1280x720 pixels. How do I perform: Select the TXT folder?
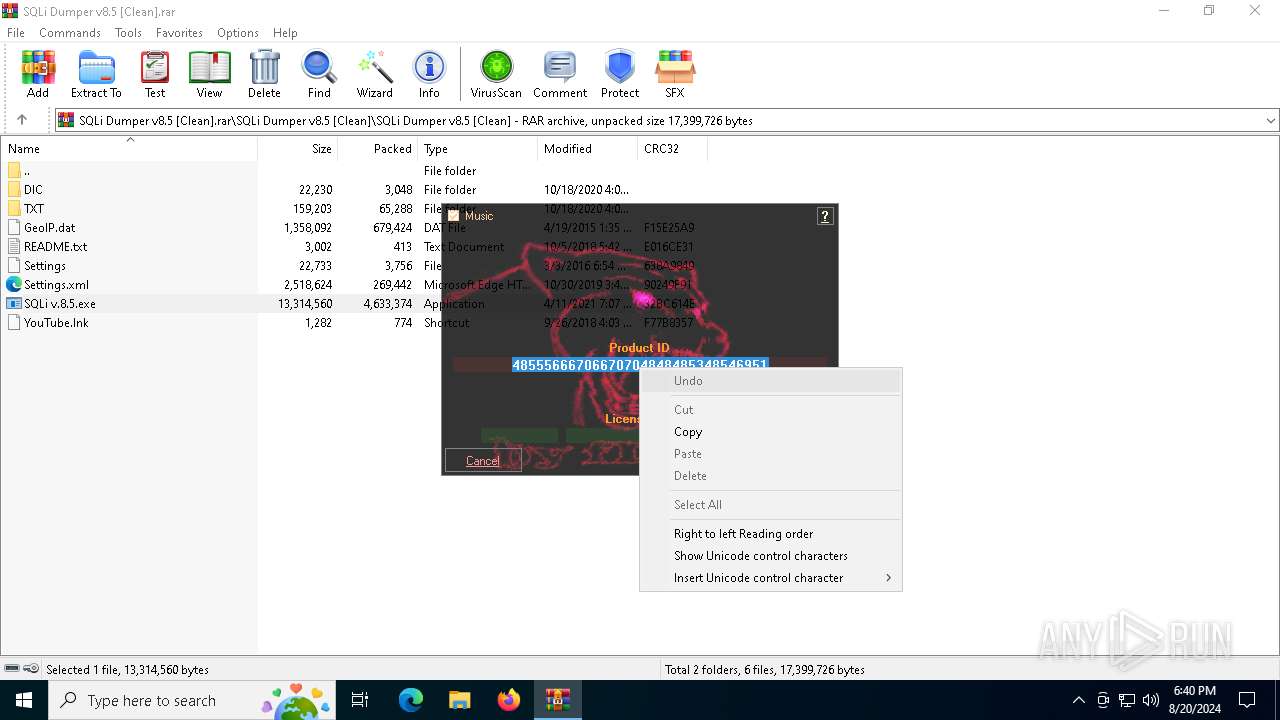click(x=34, y=209)
